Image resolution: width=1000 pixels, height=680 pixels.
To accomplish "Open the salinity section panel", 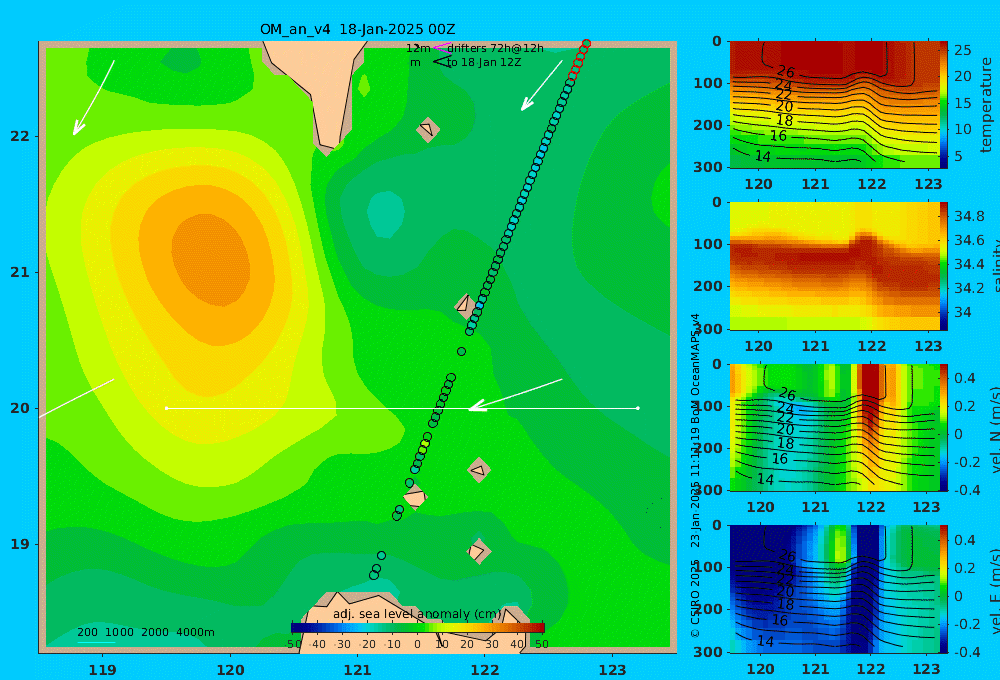I will (x=834, y=266).
